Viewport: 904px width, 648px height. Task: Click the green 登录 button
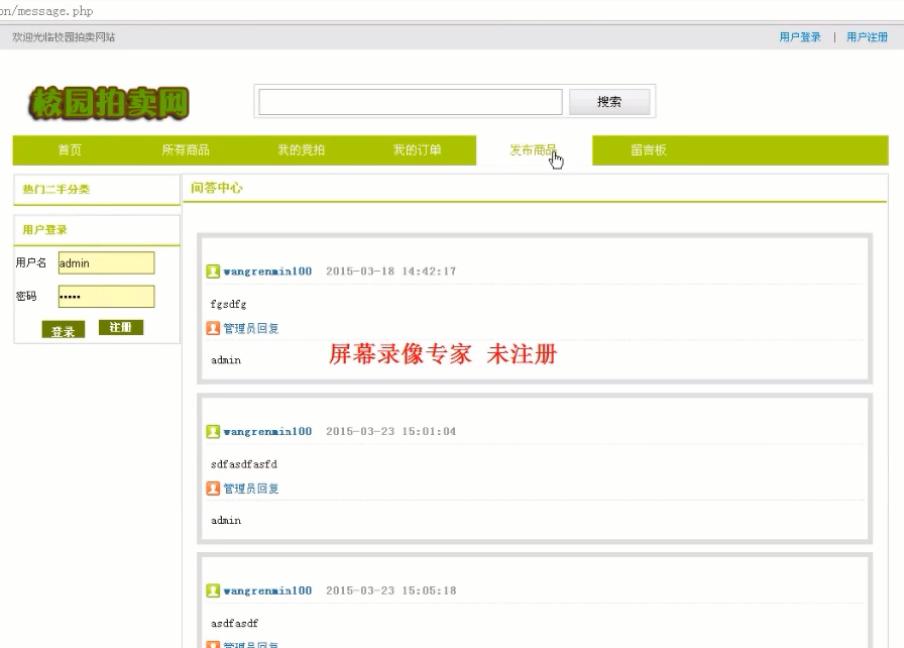point(63,331)
